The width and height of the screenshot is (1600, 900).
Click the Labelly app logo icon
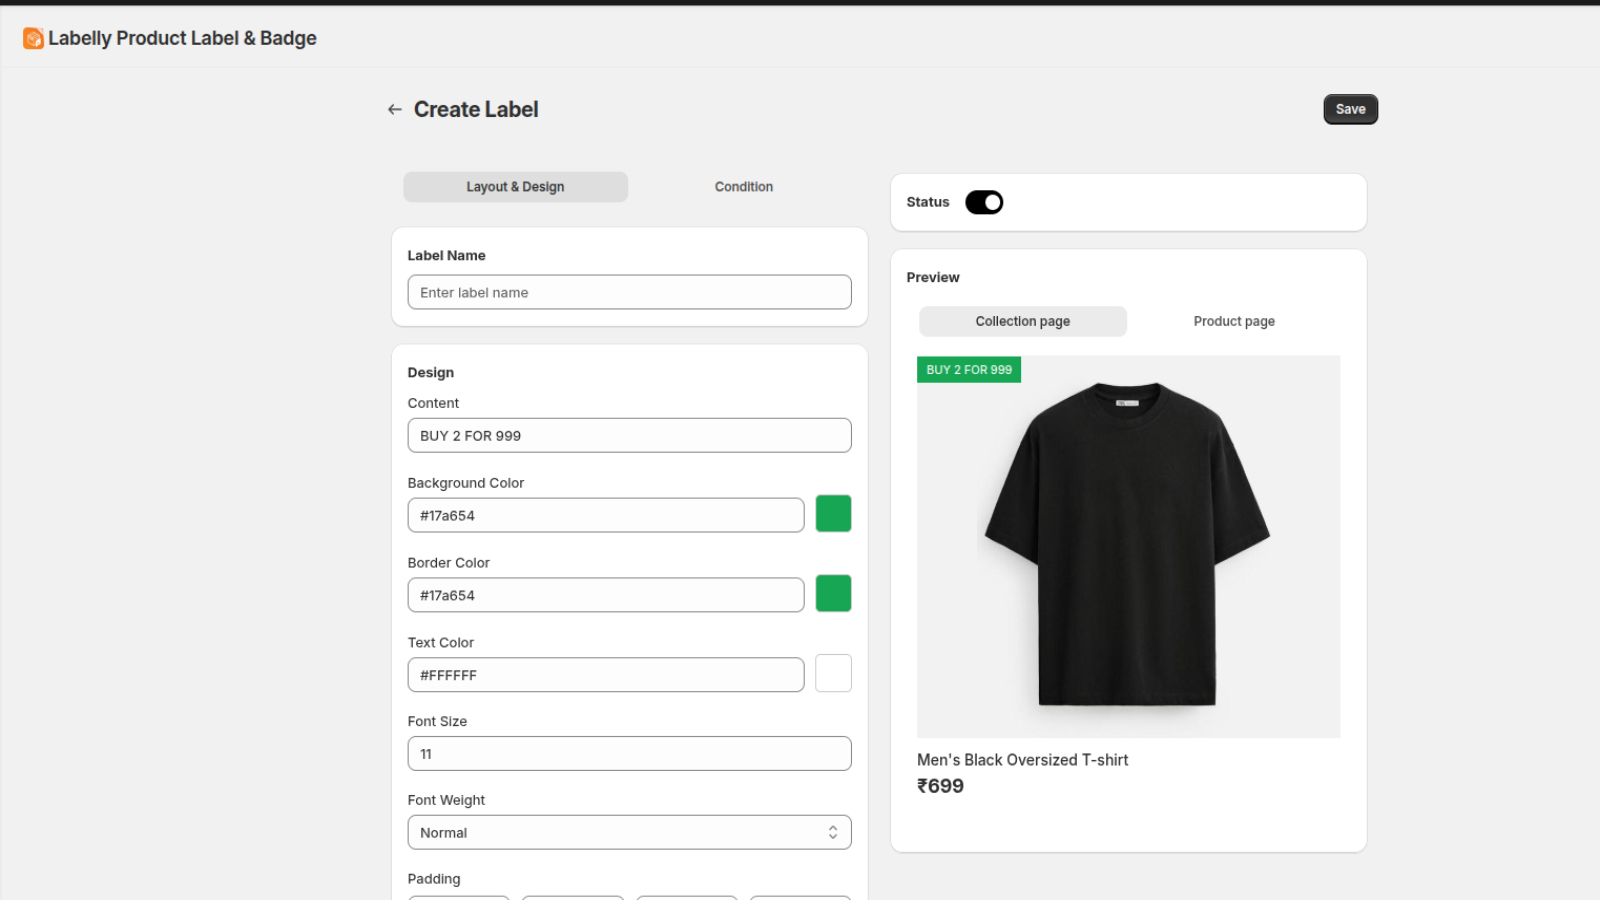[33, 38]
